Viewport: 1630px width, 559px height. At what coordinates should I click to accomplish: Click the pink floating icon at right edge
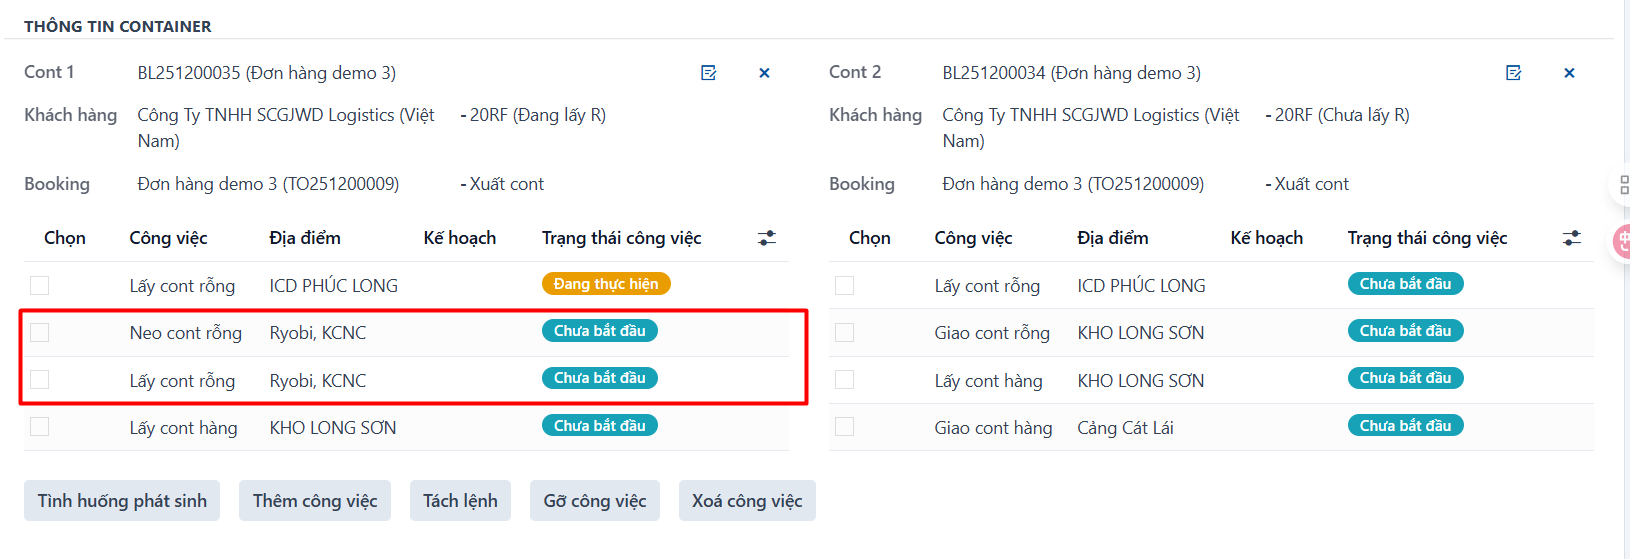point(1622,242)
